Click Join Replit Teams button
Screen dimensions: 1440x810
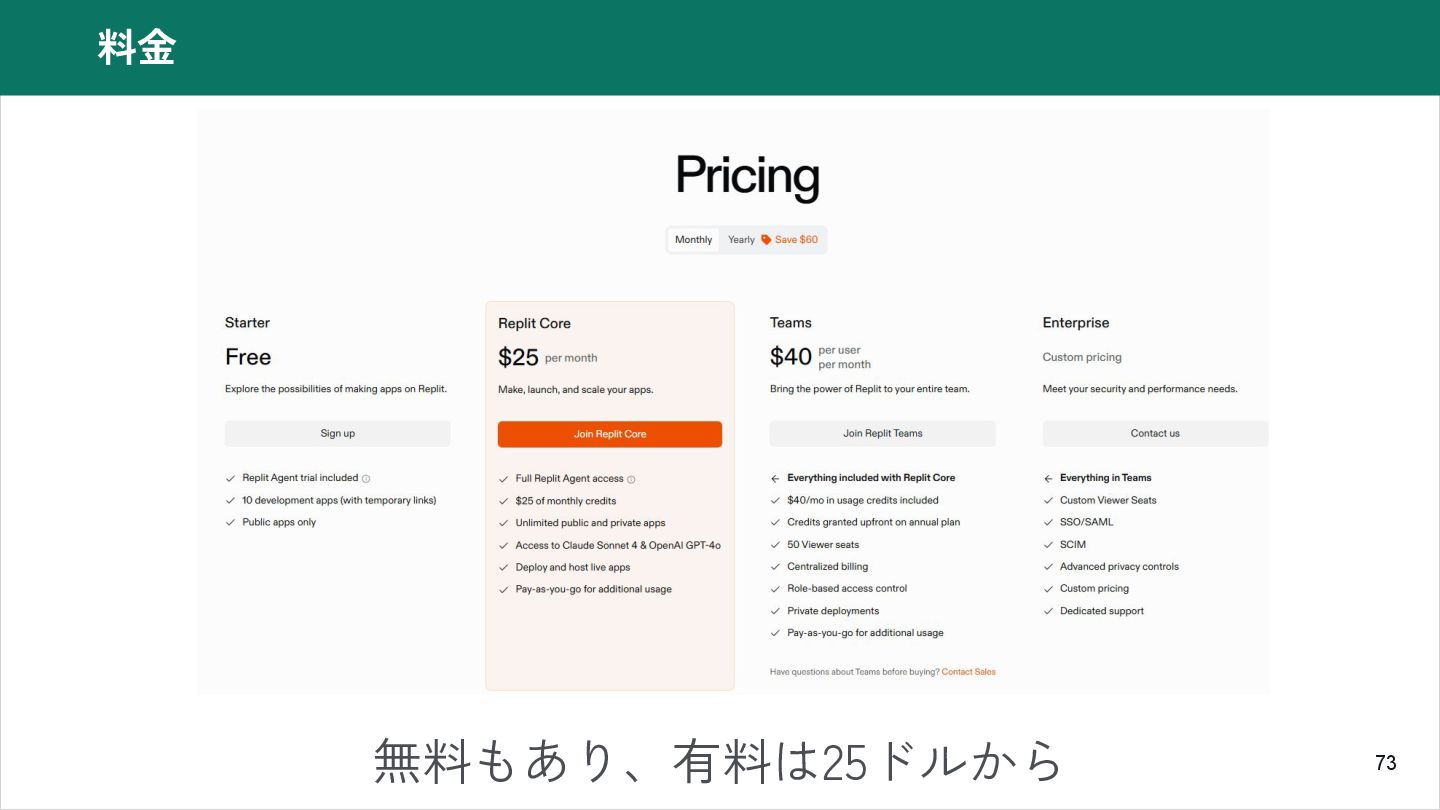click(x=883, y=433)
